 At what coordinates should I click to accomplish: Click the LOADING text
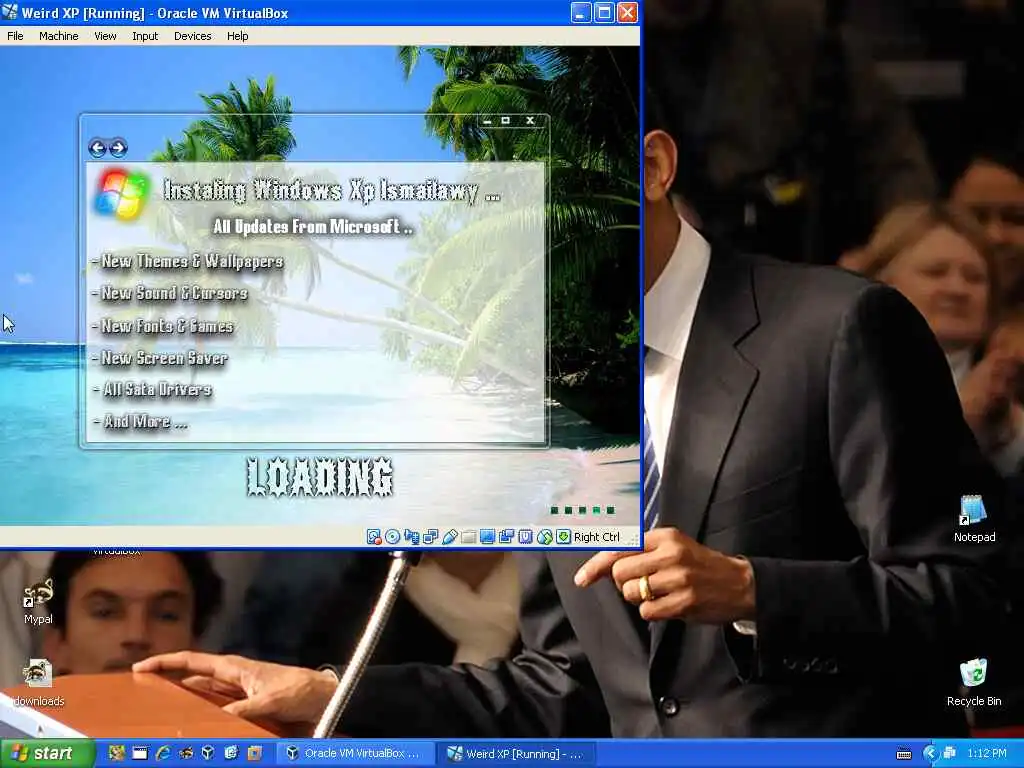(320, 477)
